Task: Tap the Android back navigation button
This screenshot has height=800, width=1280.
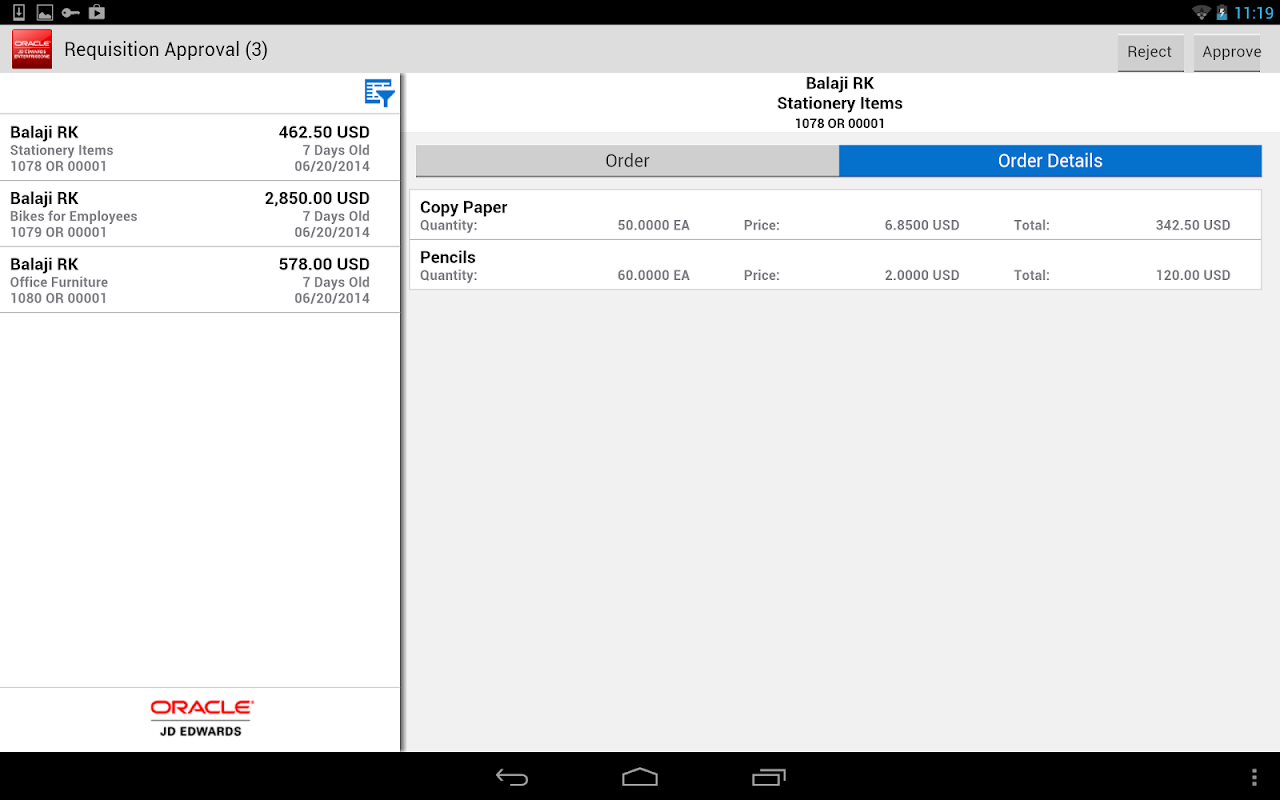Action: [512, 777]
